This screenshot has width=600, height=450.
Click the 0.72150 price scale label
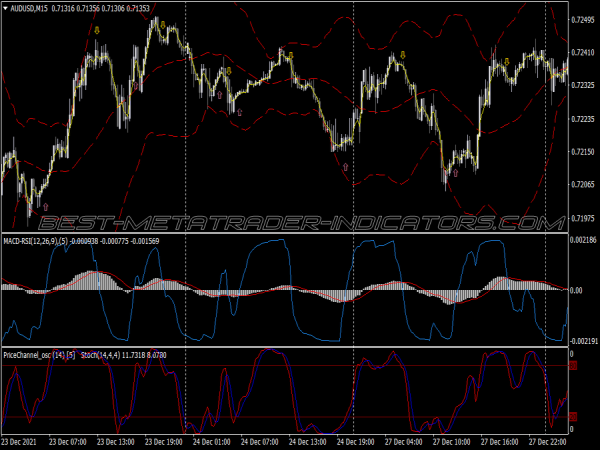tap(583, 152)
